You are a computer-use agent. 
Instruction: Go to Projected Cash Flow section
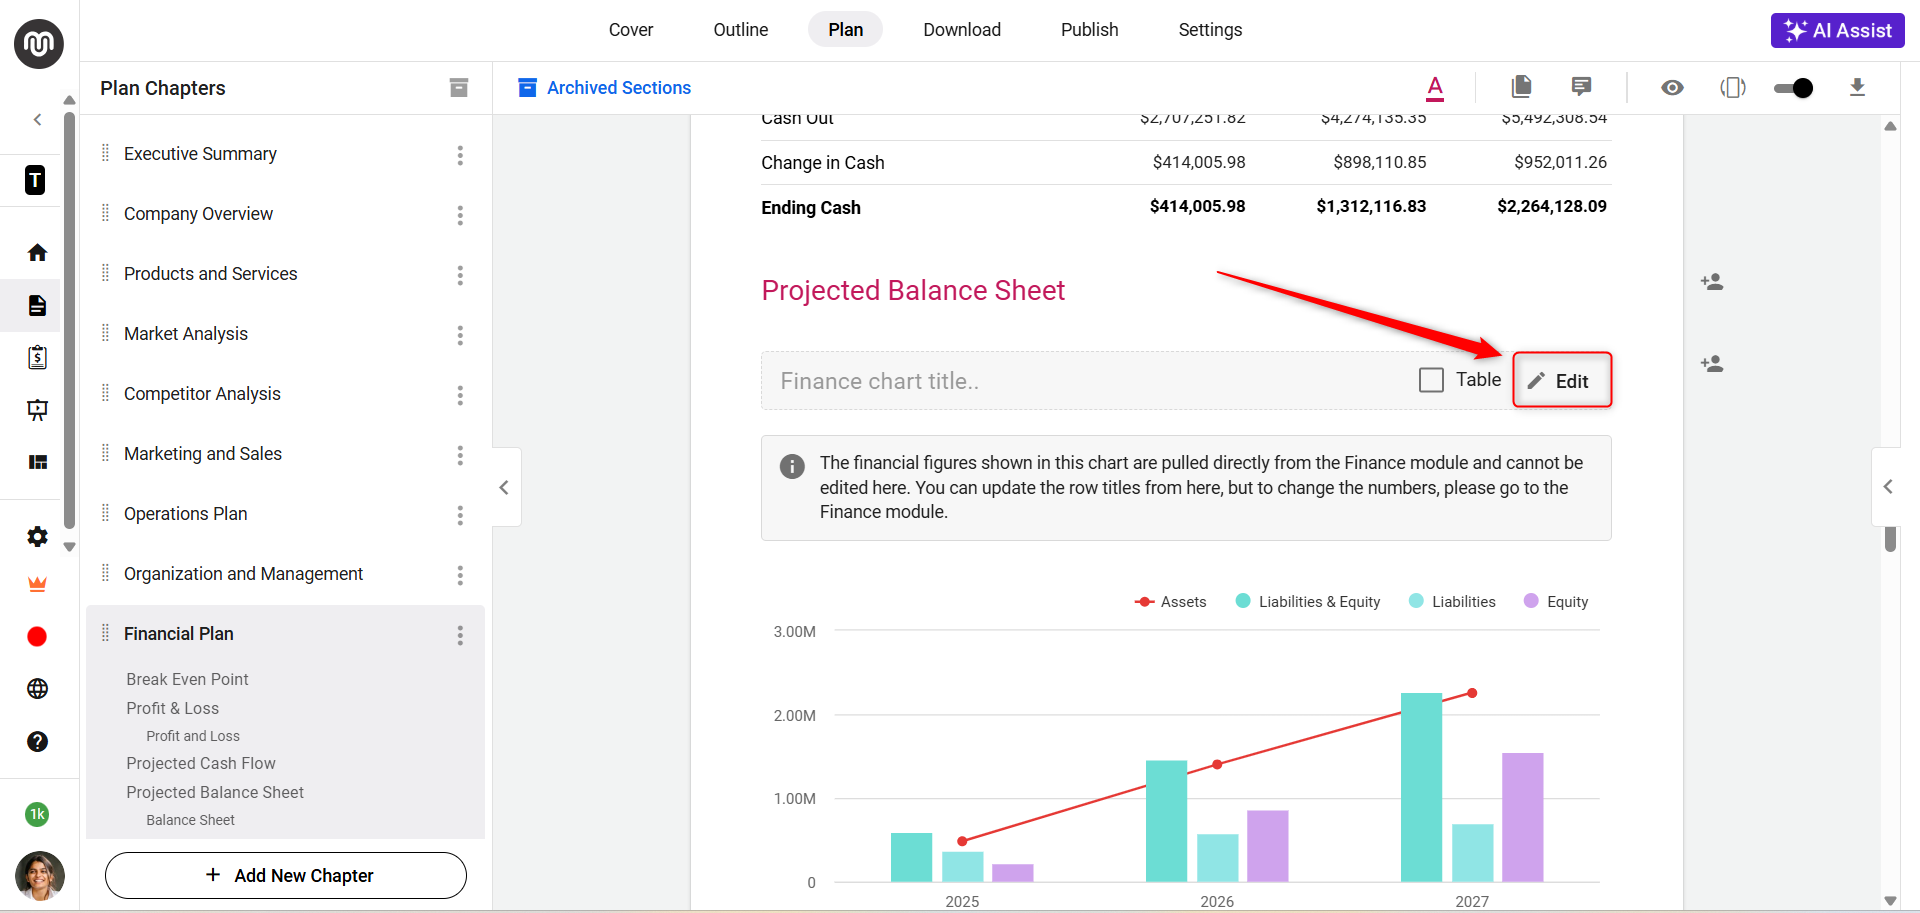(x=200, y=763)
